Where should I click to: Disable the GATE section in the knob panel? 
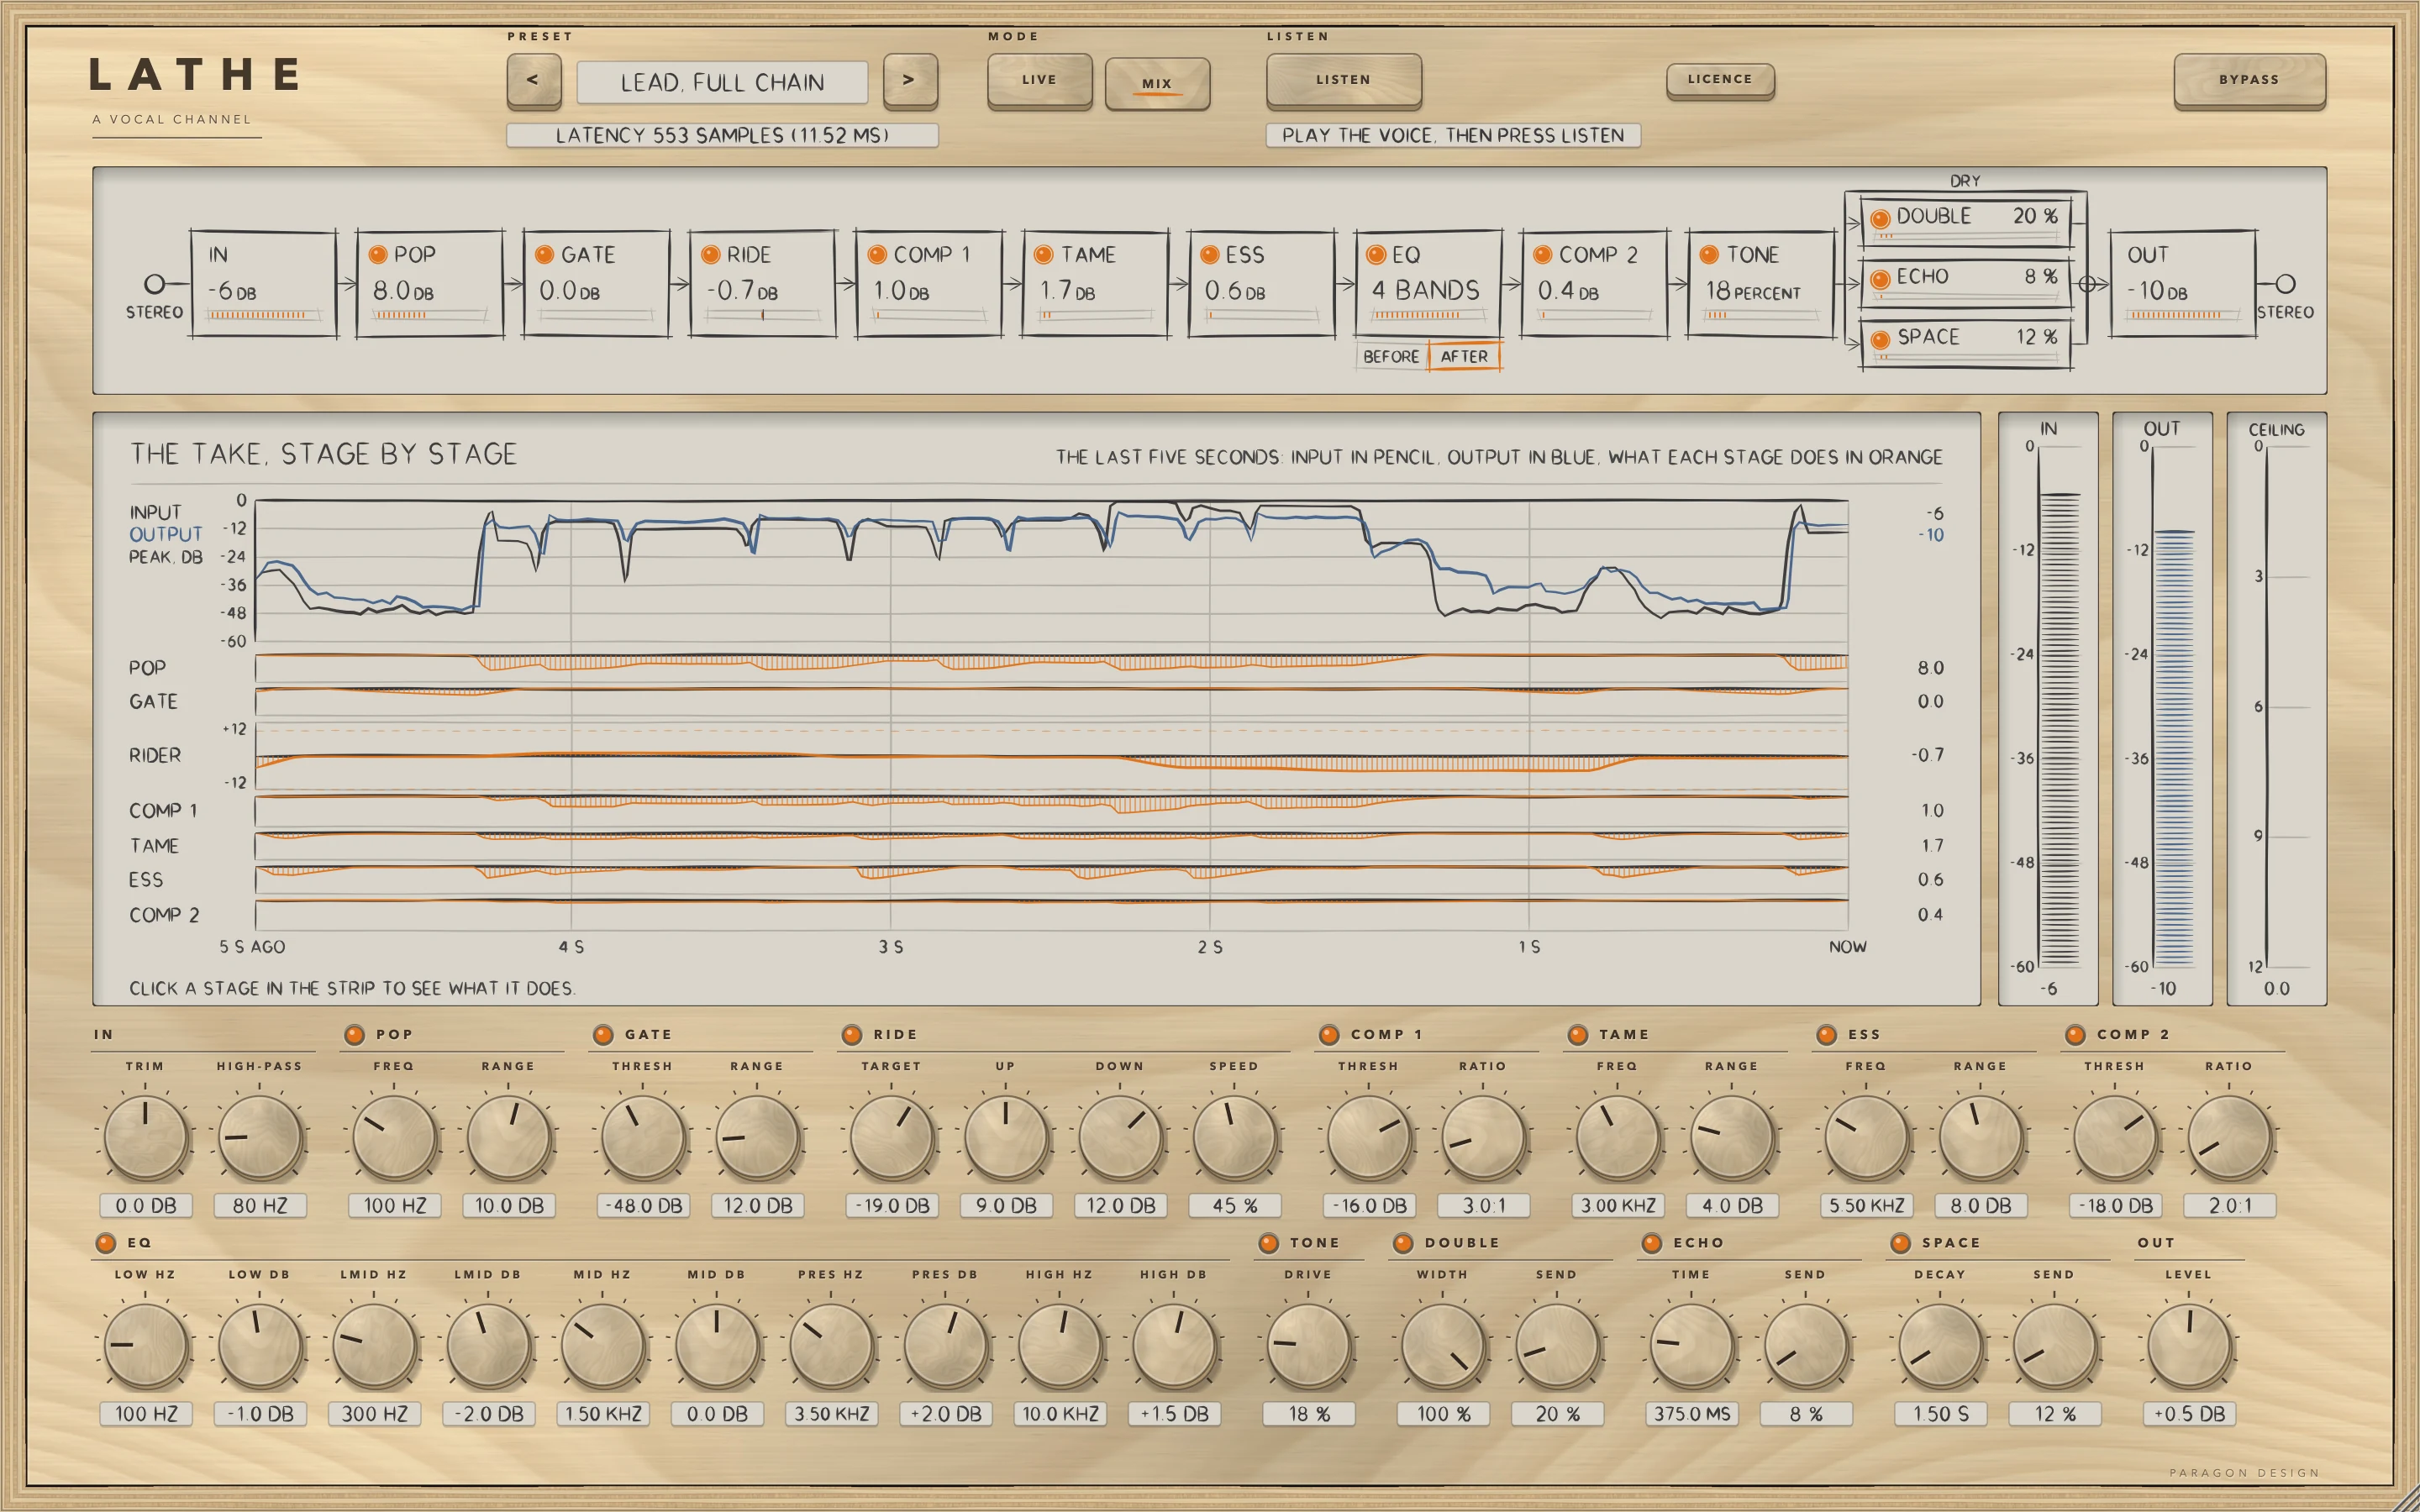tap(603, 1035)
